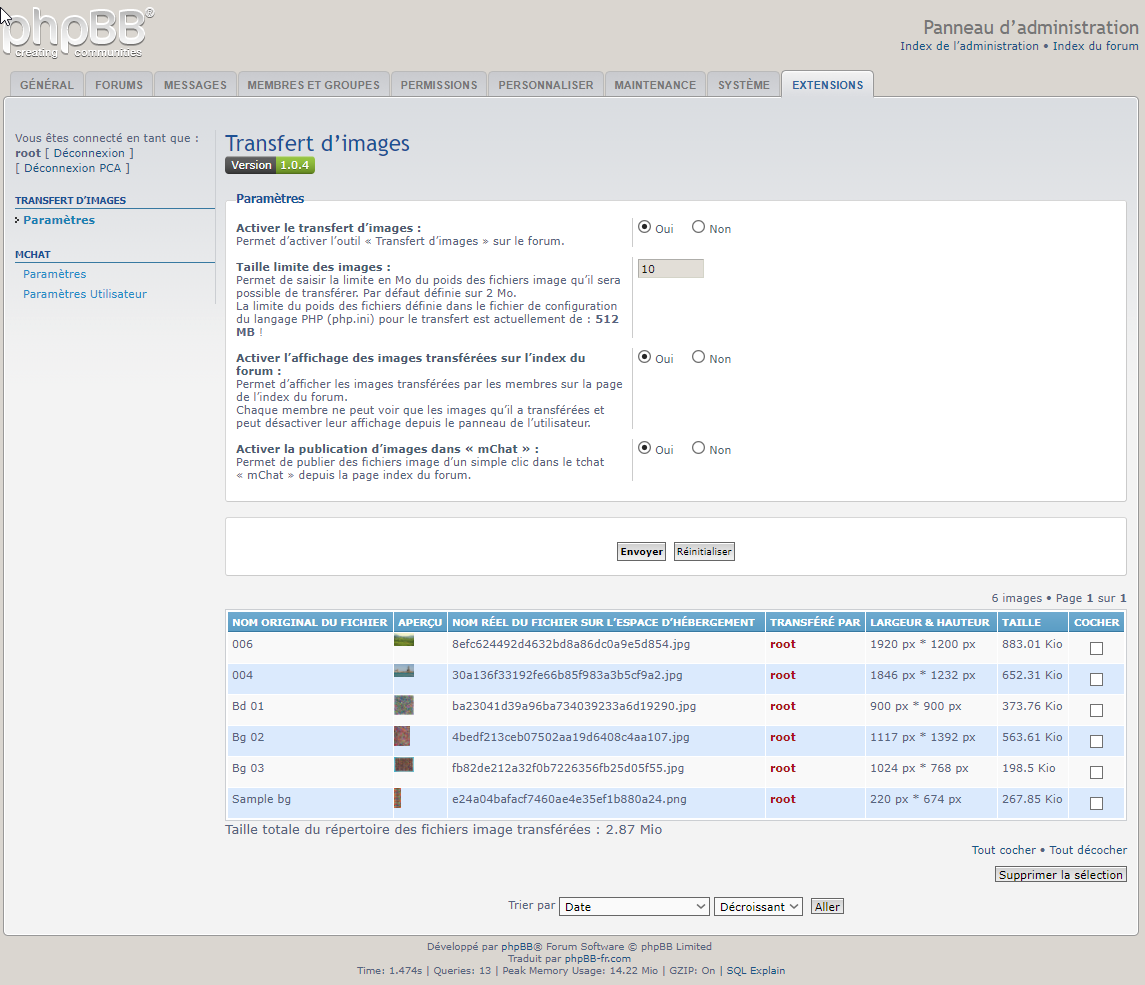Open the Permissions tab
Viewport: 1145px width, 985px height.
[439, 85]
